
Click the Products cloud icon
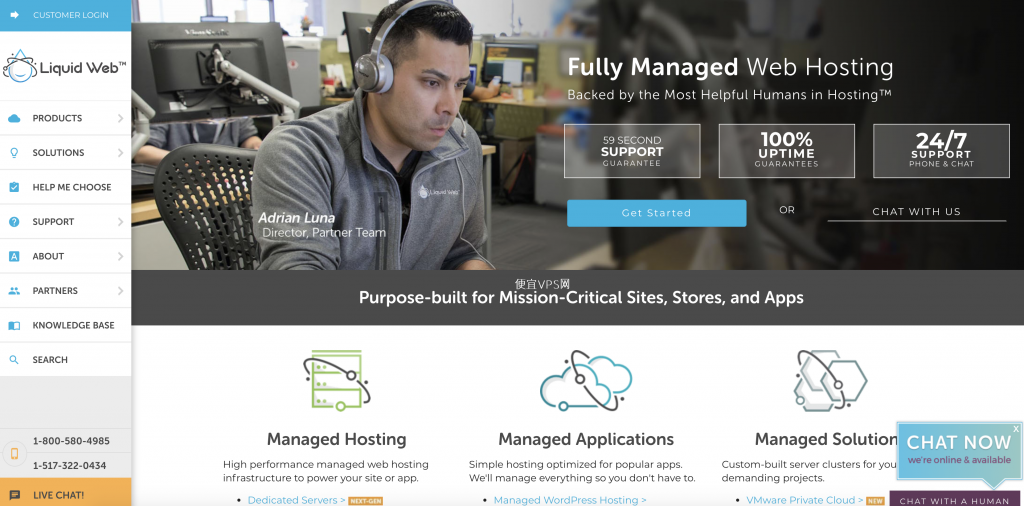(14, 118)
